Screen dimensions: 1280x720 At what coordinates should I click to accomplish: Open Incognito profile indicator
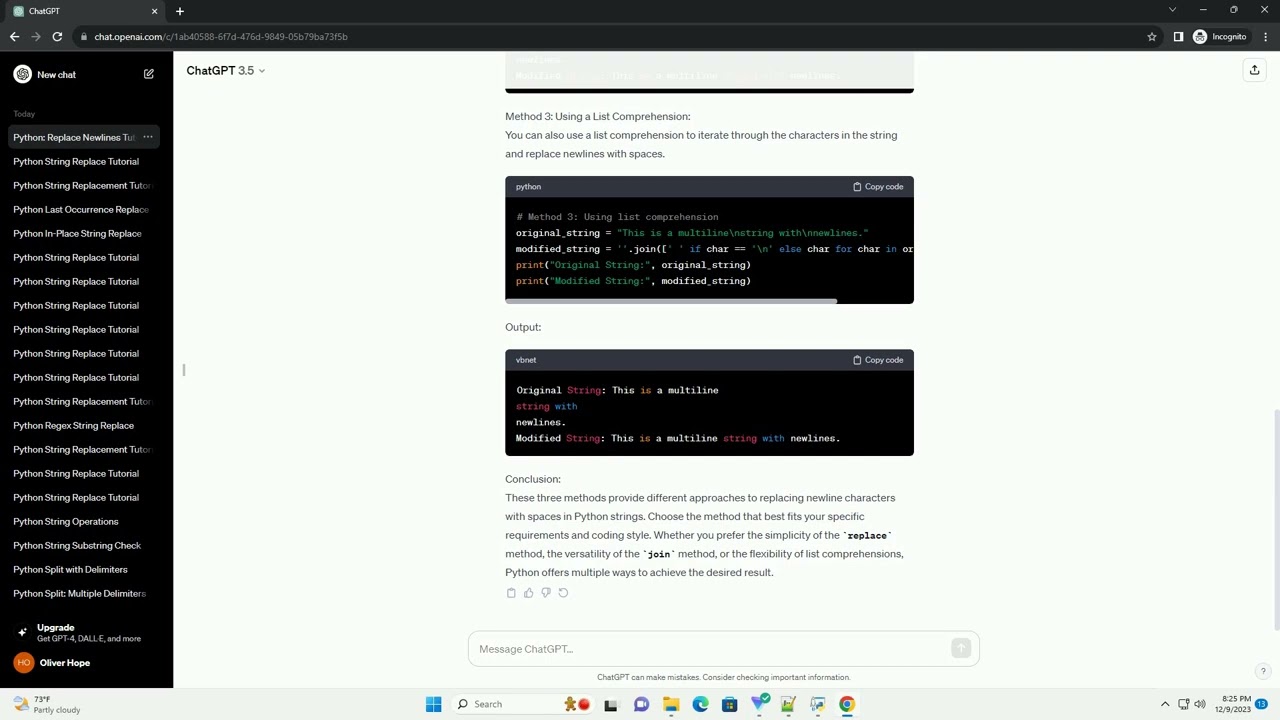click(x=1220, y=37)
